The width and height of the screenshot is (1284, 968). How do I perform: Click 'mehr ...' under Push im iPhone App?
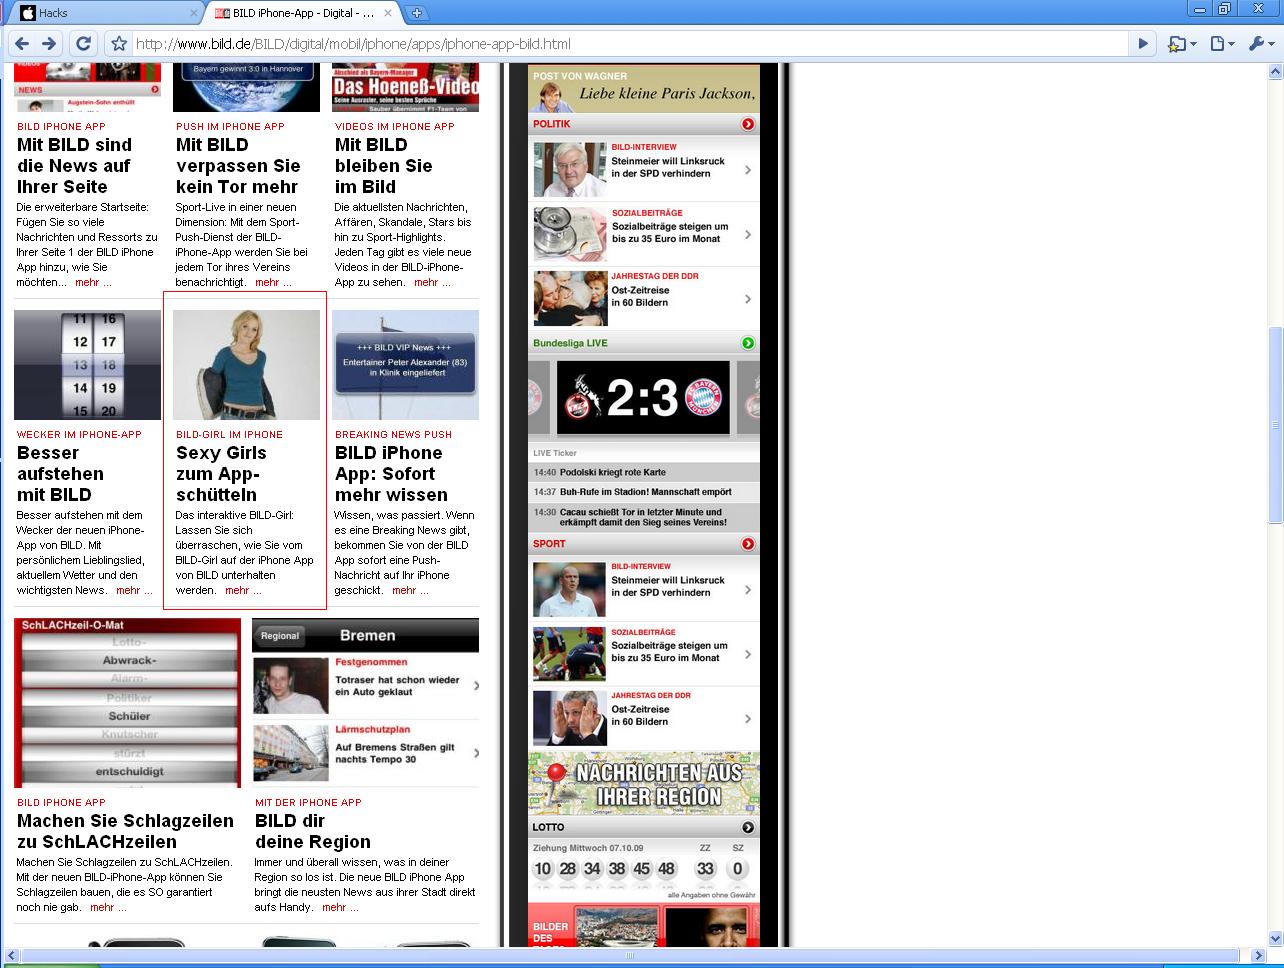[x=273, y=282]
